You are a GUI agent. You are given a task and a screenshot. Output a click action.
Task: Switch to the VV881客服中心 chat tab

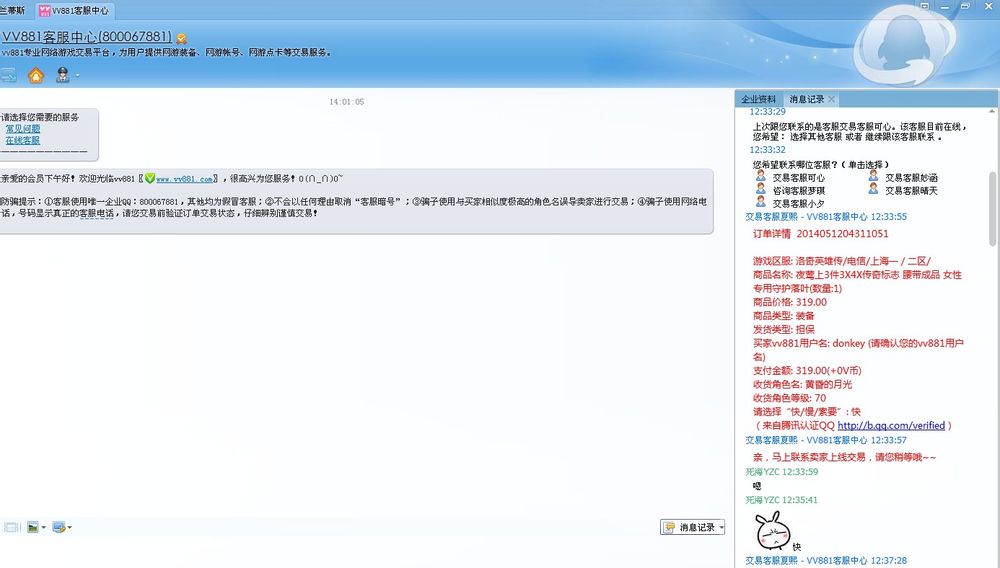(74, 10)
